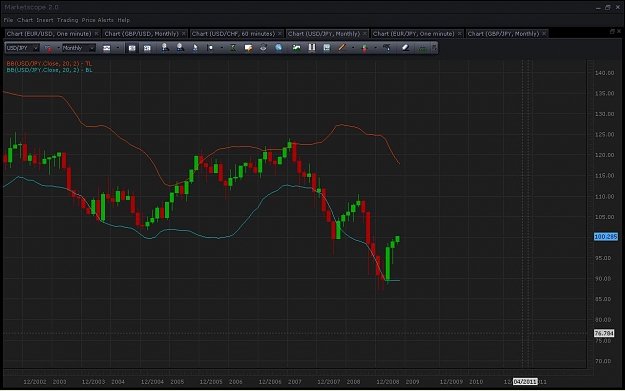Open the Chart menu
The height and width of the screenshot is (391, 625).
[x=25, y=20]
